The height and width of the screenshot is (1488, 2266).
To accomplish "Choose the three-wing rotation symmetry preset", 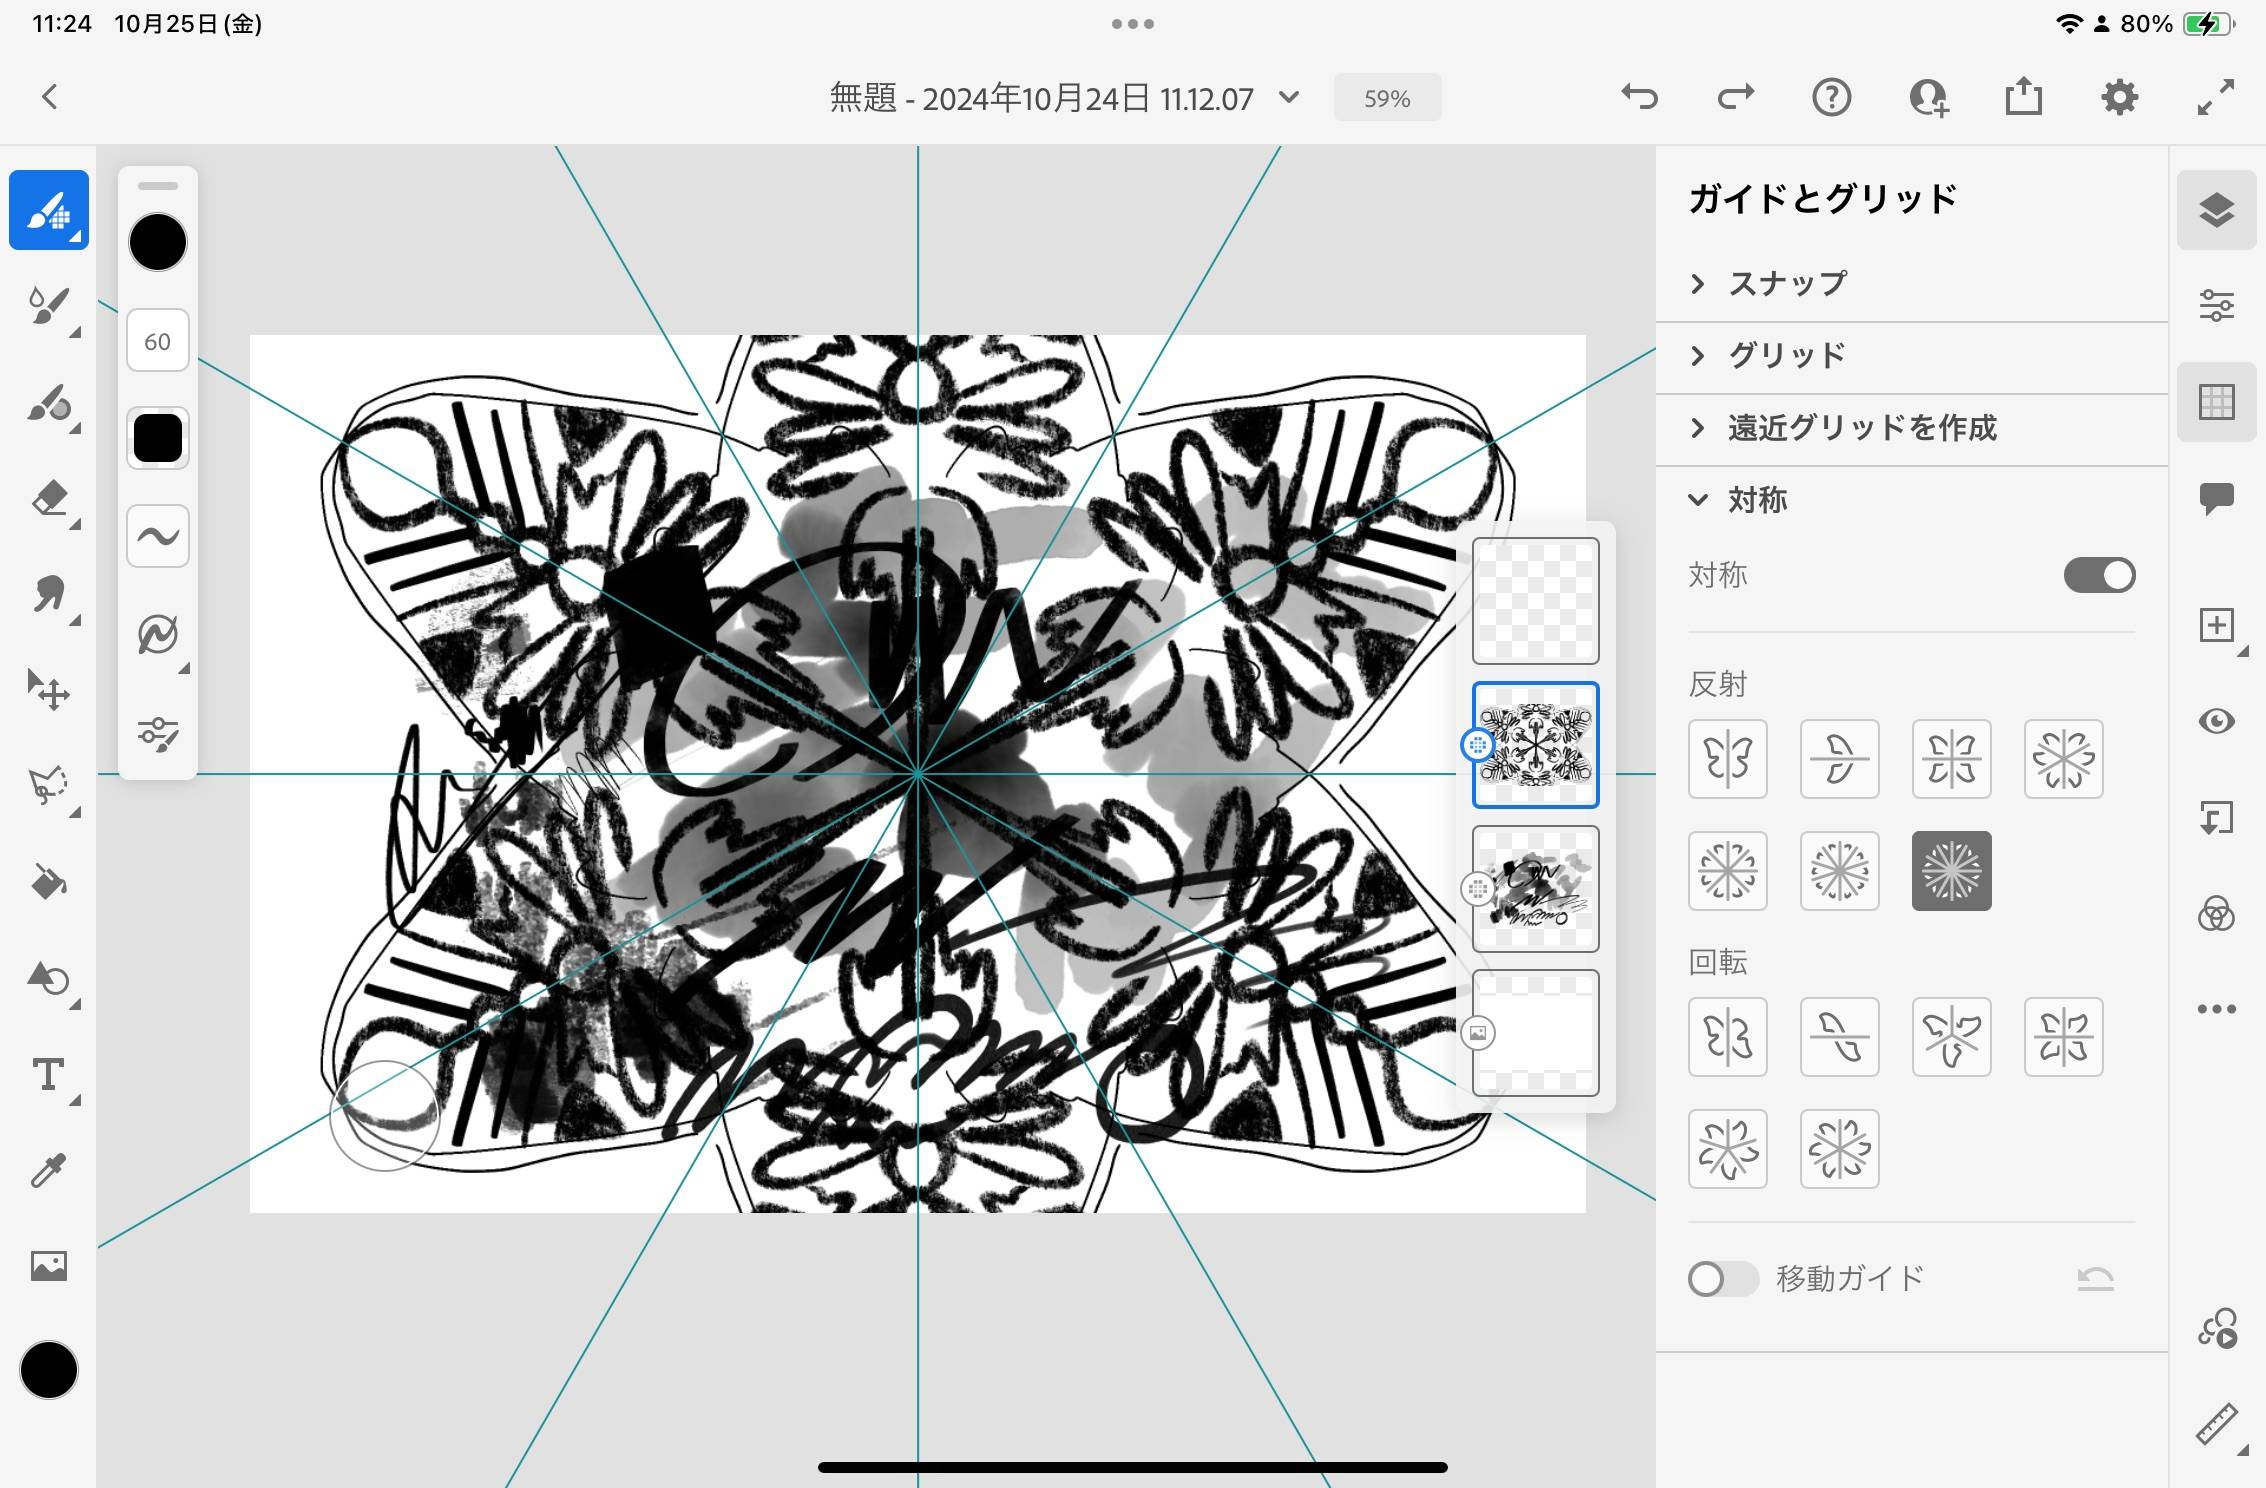I will click(x=1952, y=1037).
